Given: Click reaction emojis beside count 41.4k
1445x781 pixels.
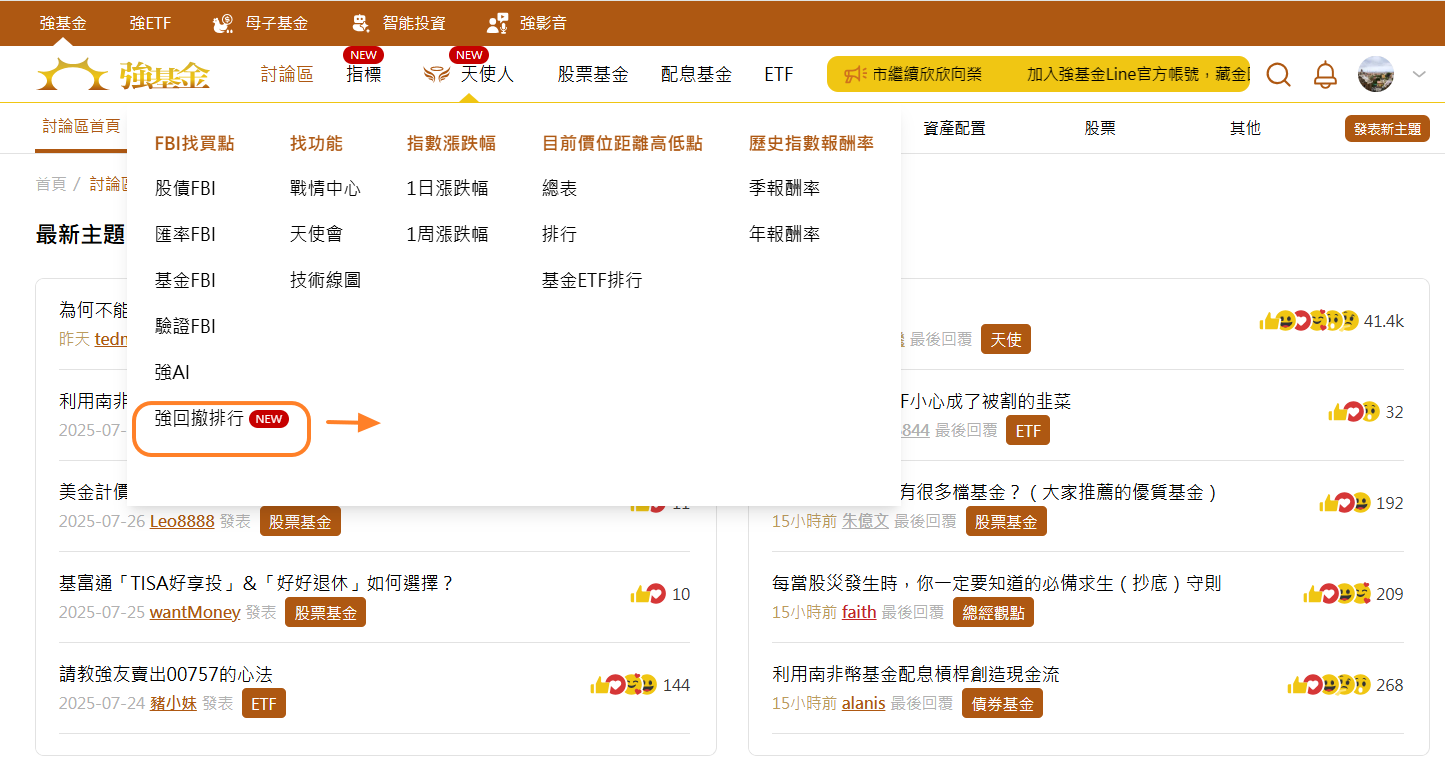Looking at the screenshot, I should point(1310,321).
